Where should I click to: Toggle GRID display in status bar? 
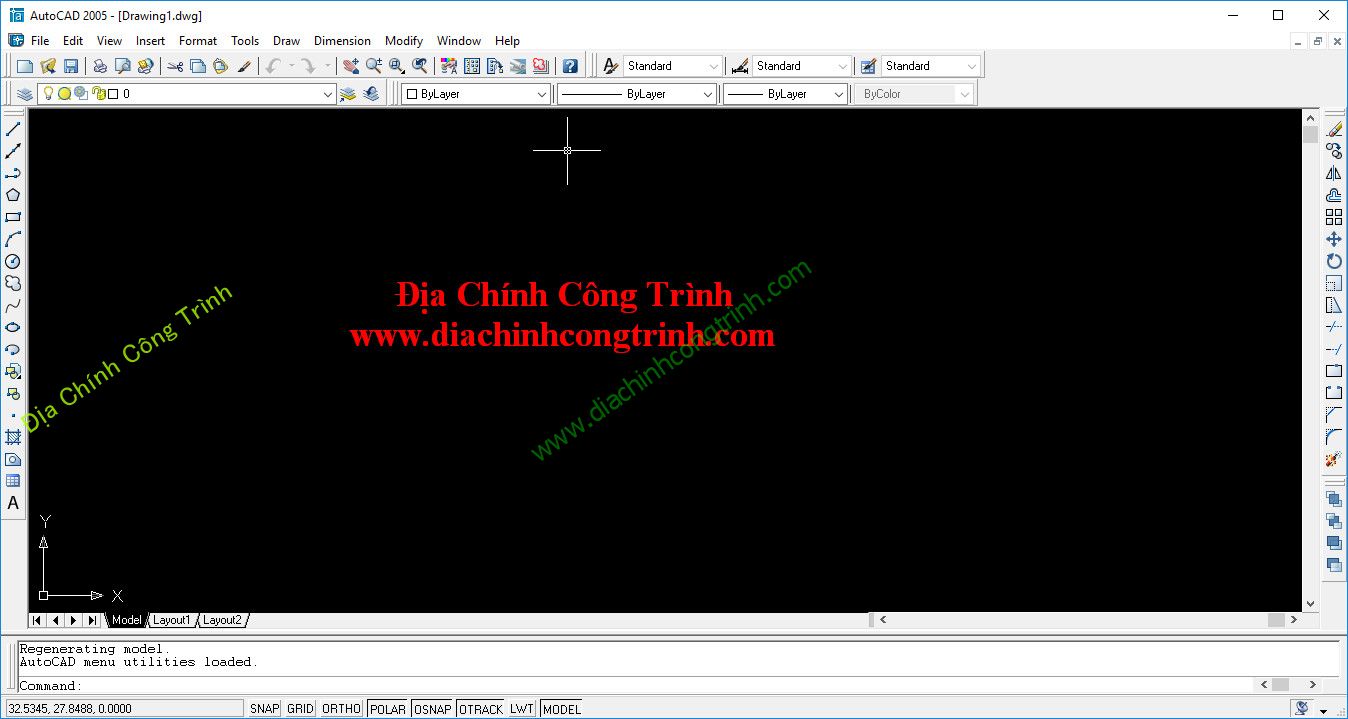pos(300,709)
